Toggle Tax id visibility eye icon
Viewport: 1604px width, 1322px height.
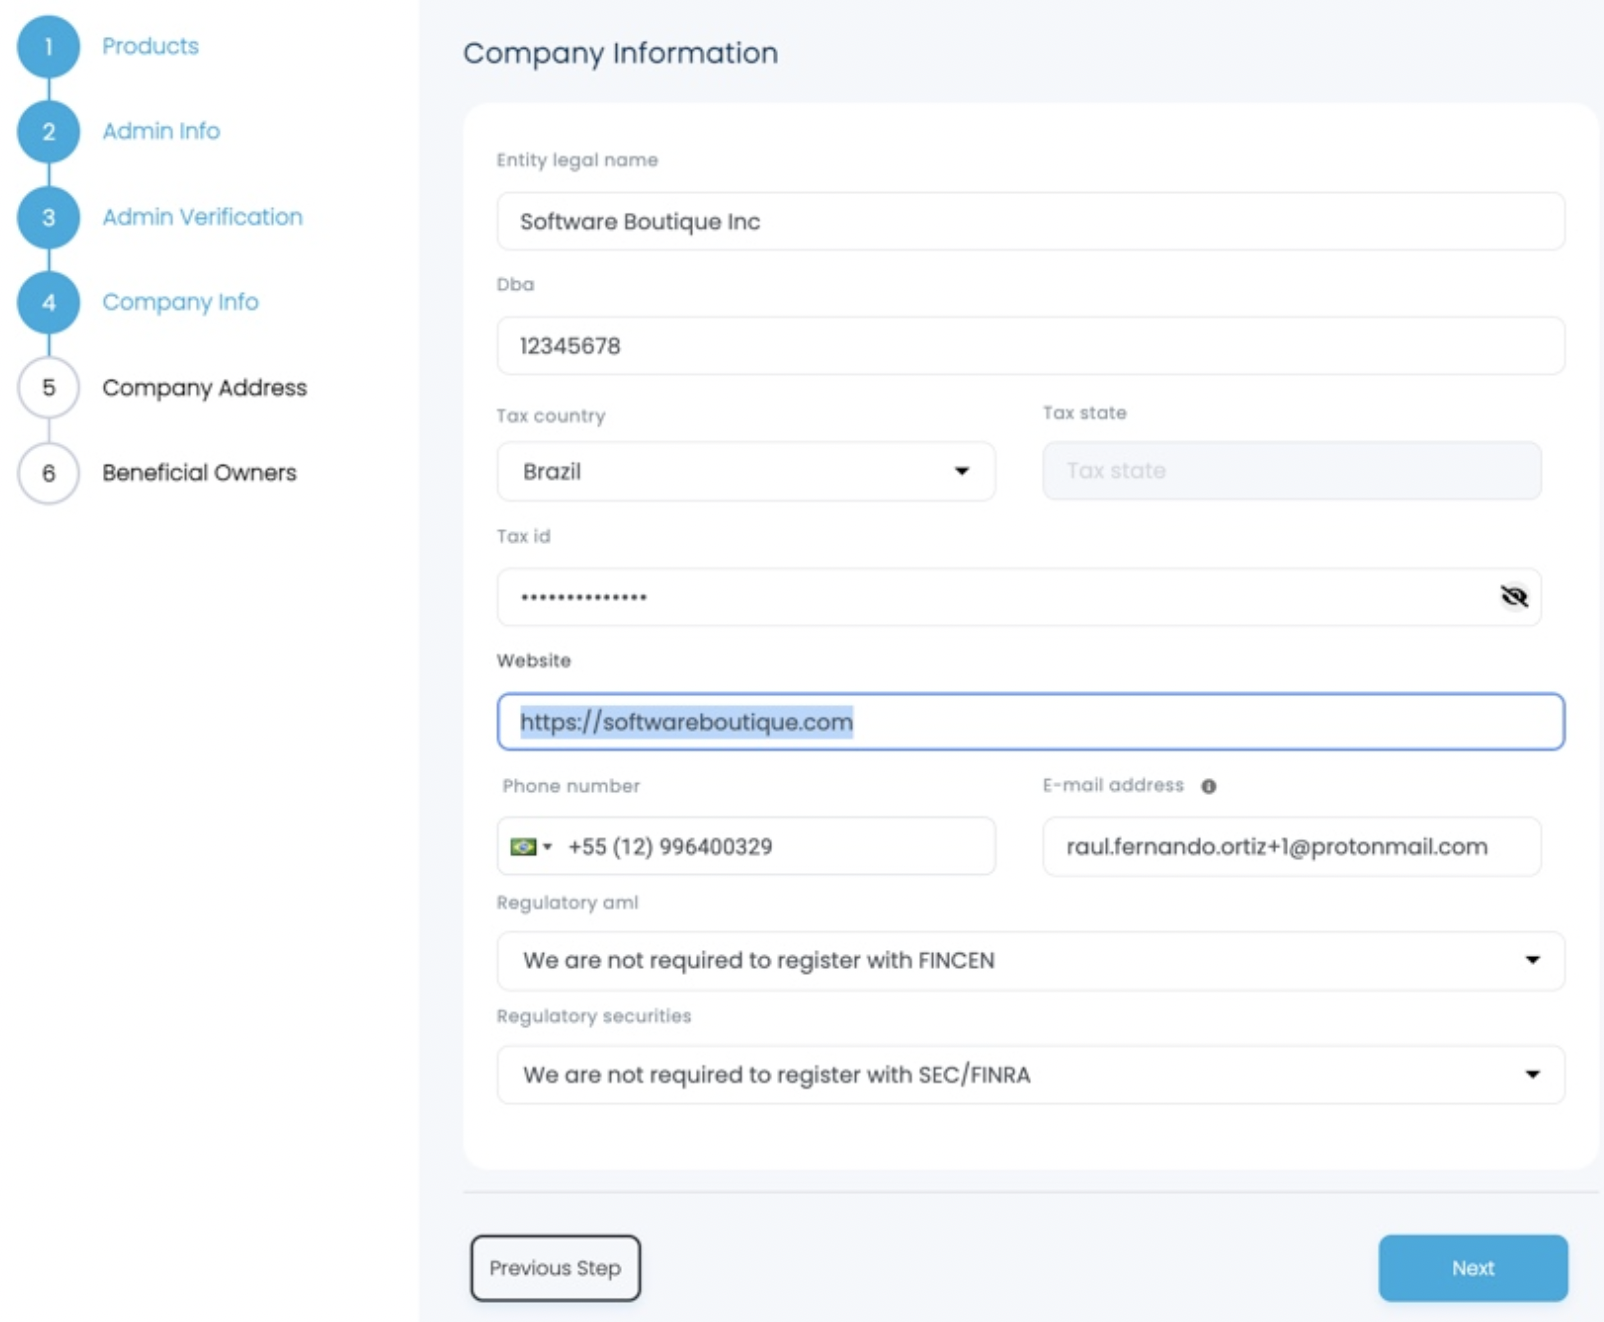(x=1514, y=597)
